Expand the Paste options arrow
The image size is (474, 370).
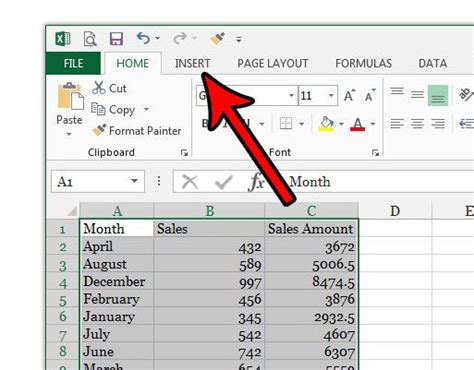[69, 134]
